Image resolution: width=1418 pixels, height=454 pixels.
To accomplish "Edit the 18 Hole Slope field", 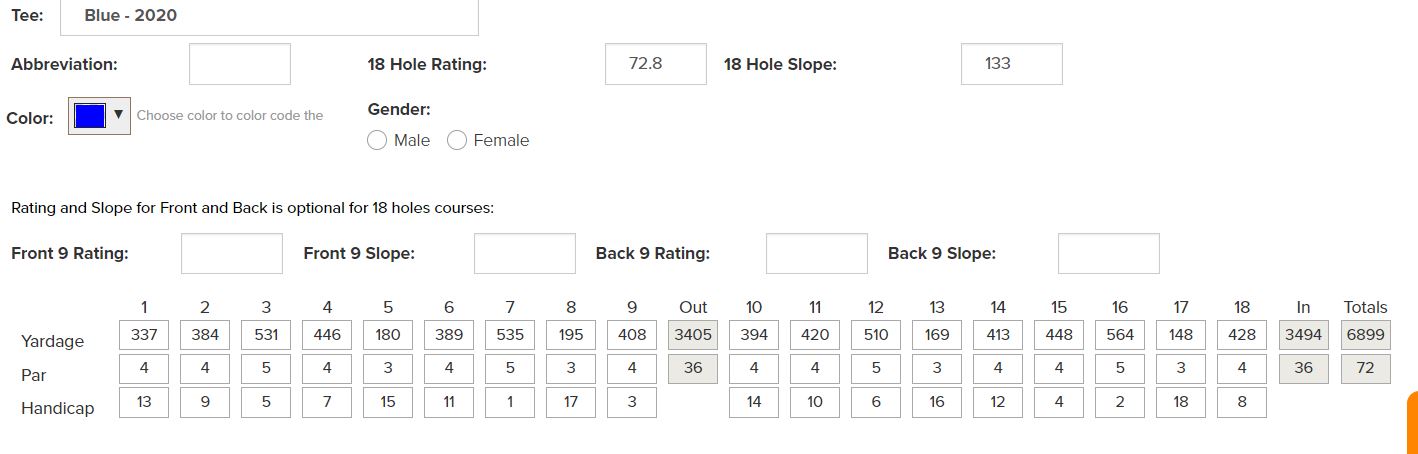I will [x=1011, y=64].
